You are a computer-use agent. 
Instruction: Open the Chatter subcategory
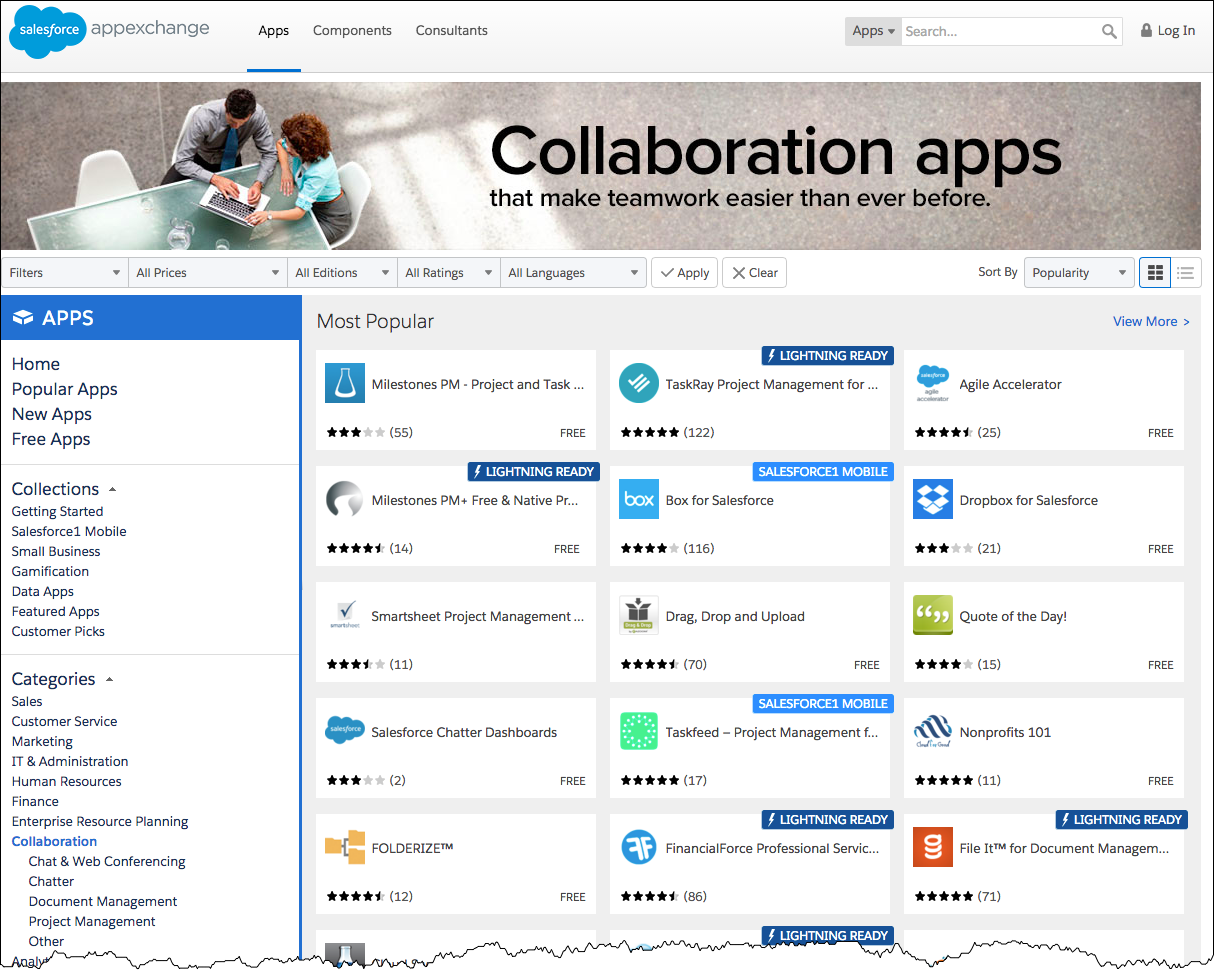51,881
